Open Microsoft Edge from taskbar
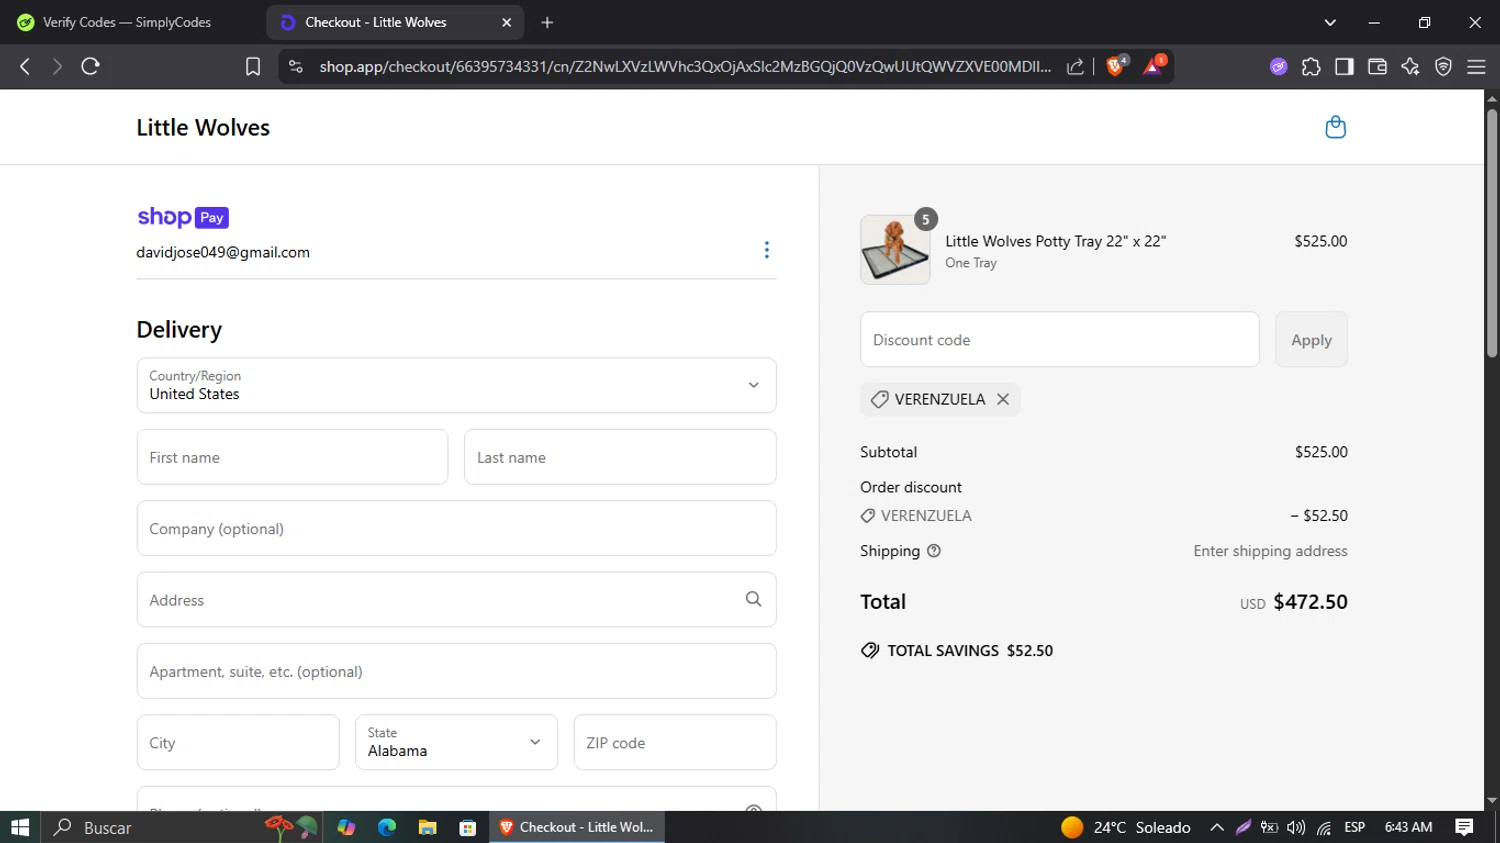Image resolution: width=1500 pixels, height=843 pixels. pyautogui.click(x=387, y=827)
